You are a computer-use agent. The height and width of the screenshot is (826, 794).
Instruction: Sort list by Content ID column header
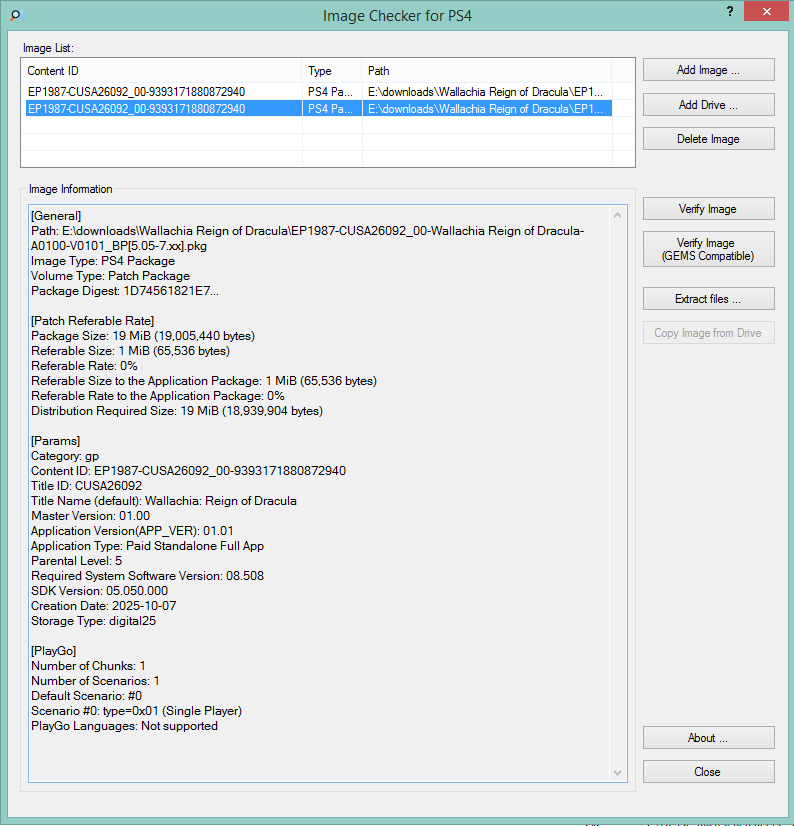tap(160, 71)
